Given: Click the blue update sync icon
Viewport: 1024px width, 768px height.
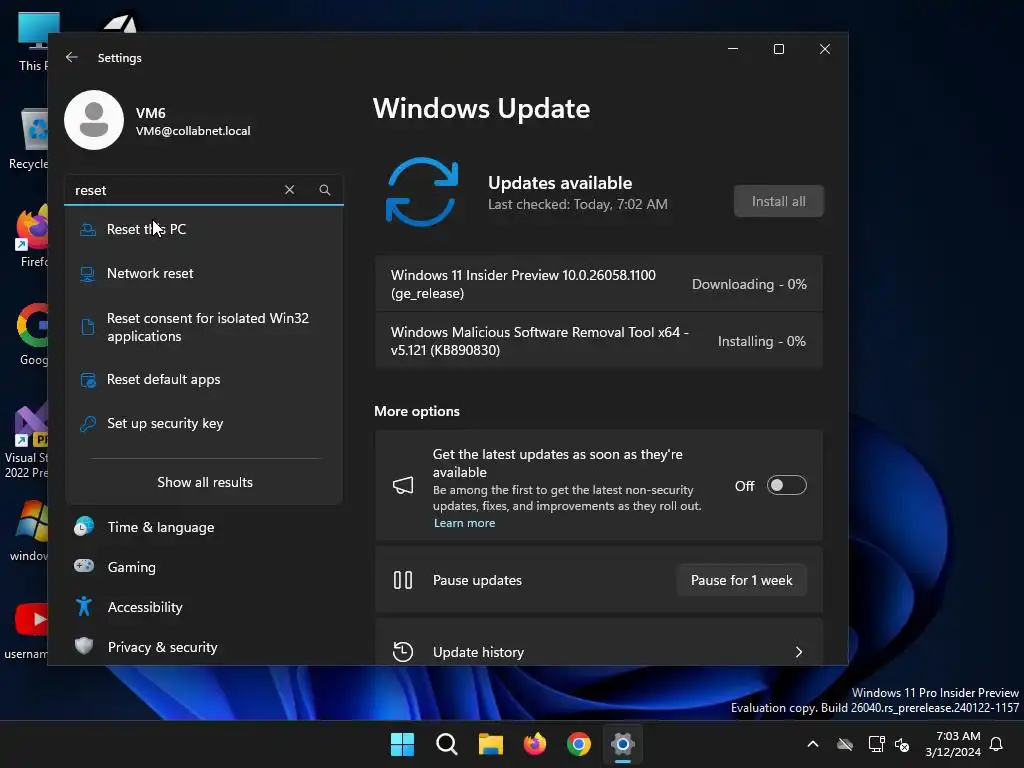Looking at the screenshot, I should pyautogui.click(x=422, y=191).
